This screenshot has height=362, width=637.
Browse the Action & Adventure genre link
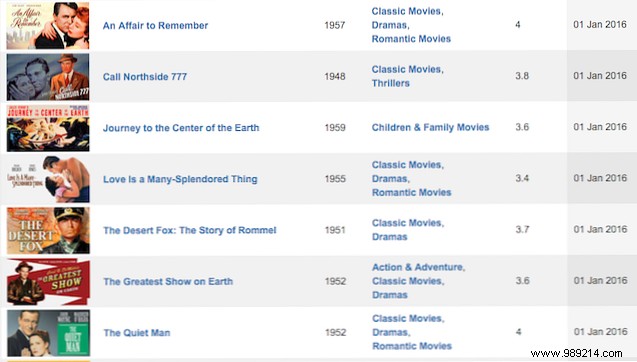pyautogui.click(x=419, y=267)
